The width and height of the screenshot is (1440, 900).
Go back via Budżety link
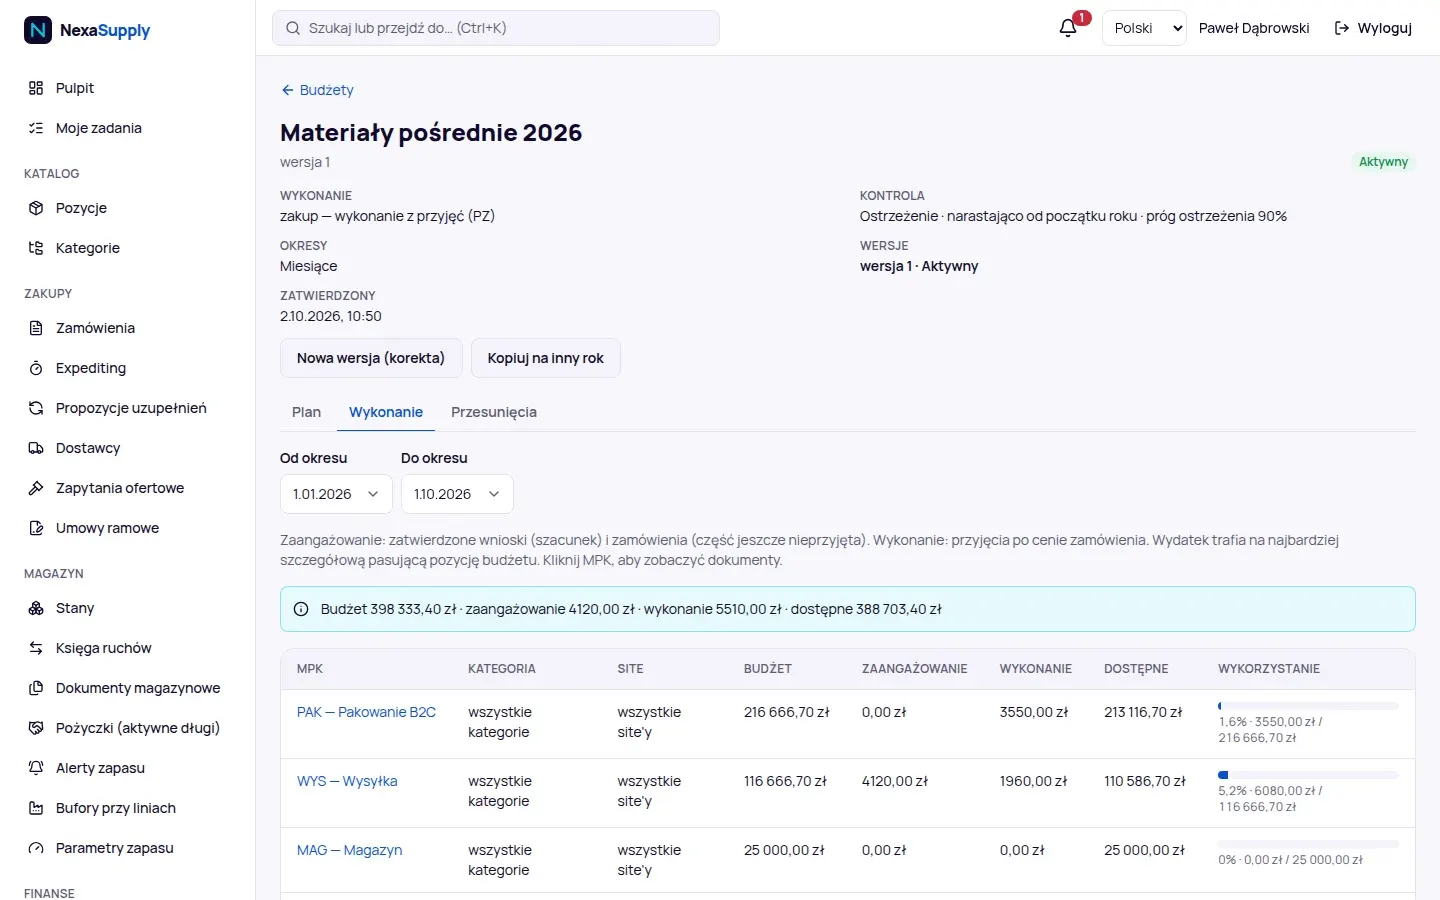(x=317, y=90)
